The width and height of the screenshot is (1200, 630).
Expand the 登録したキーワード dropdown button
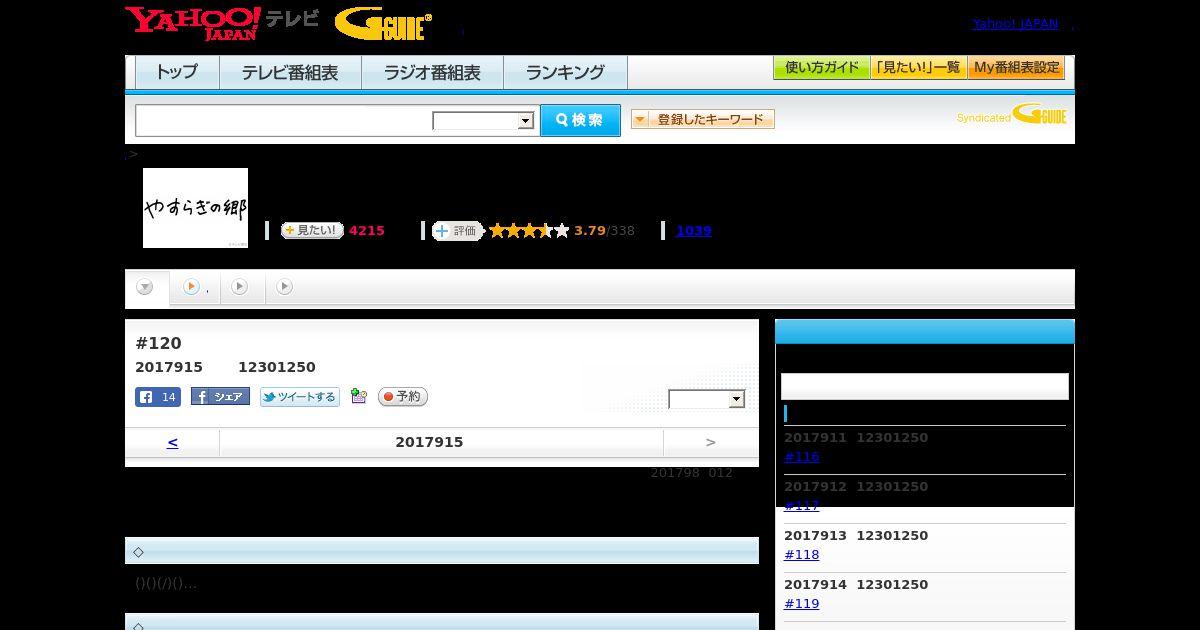pyautogui.click(x=703, y=119)
